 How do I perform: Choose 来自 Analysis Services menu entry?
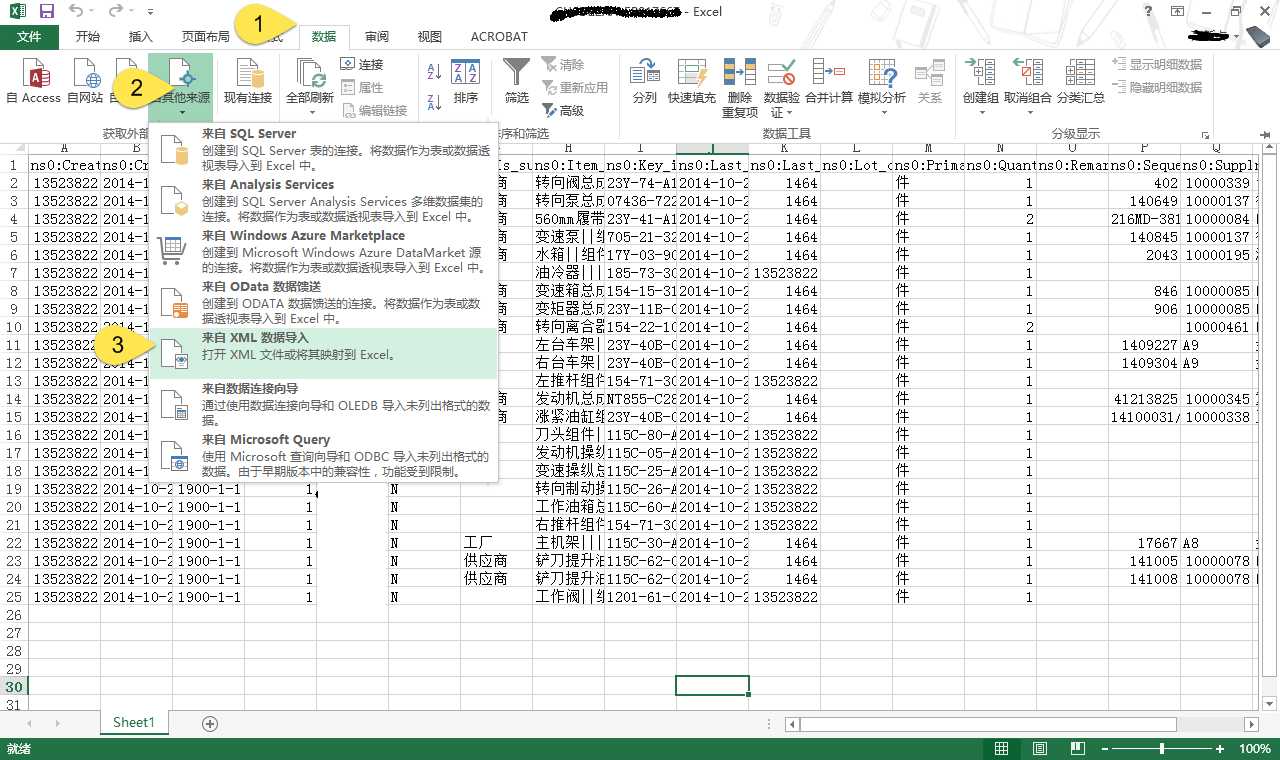click(x=323, y=200)
